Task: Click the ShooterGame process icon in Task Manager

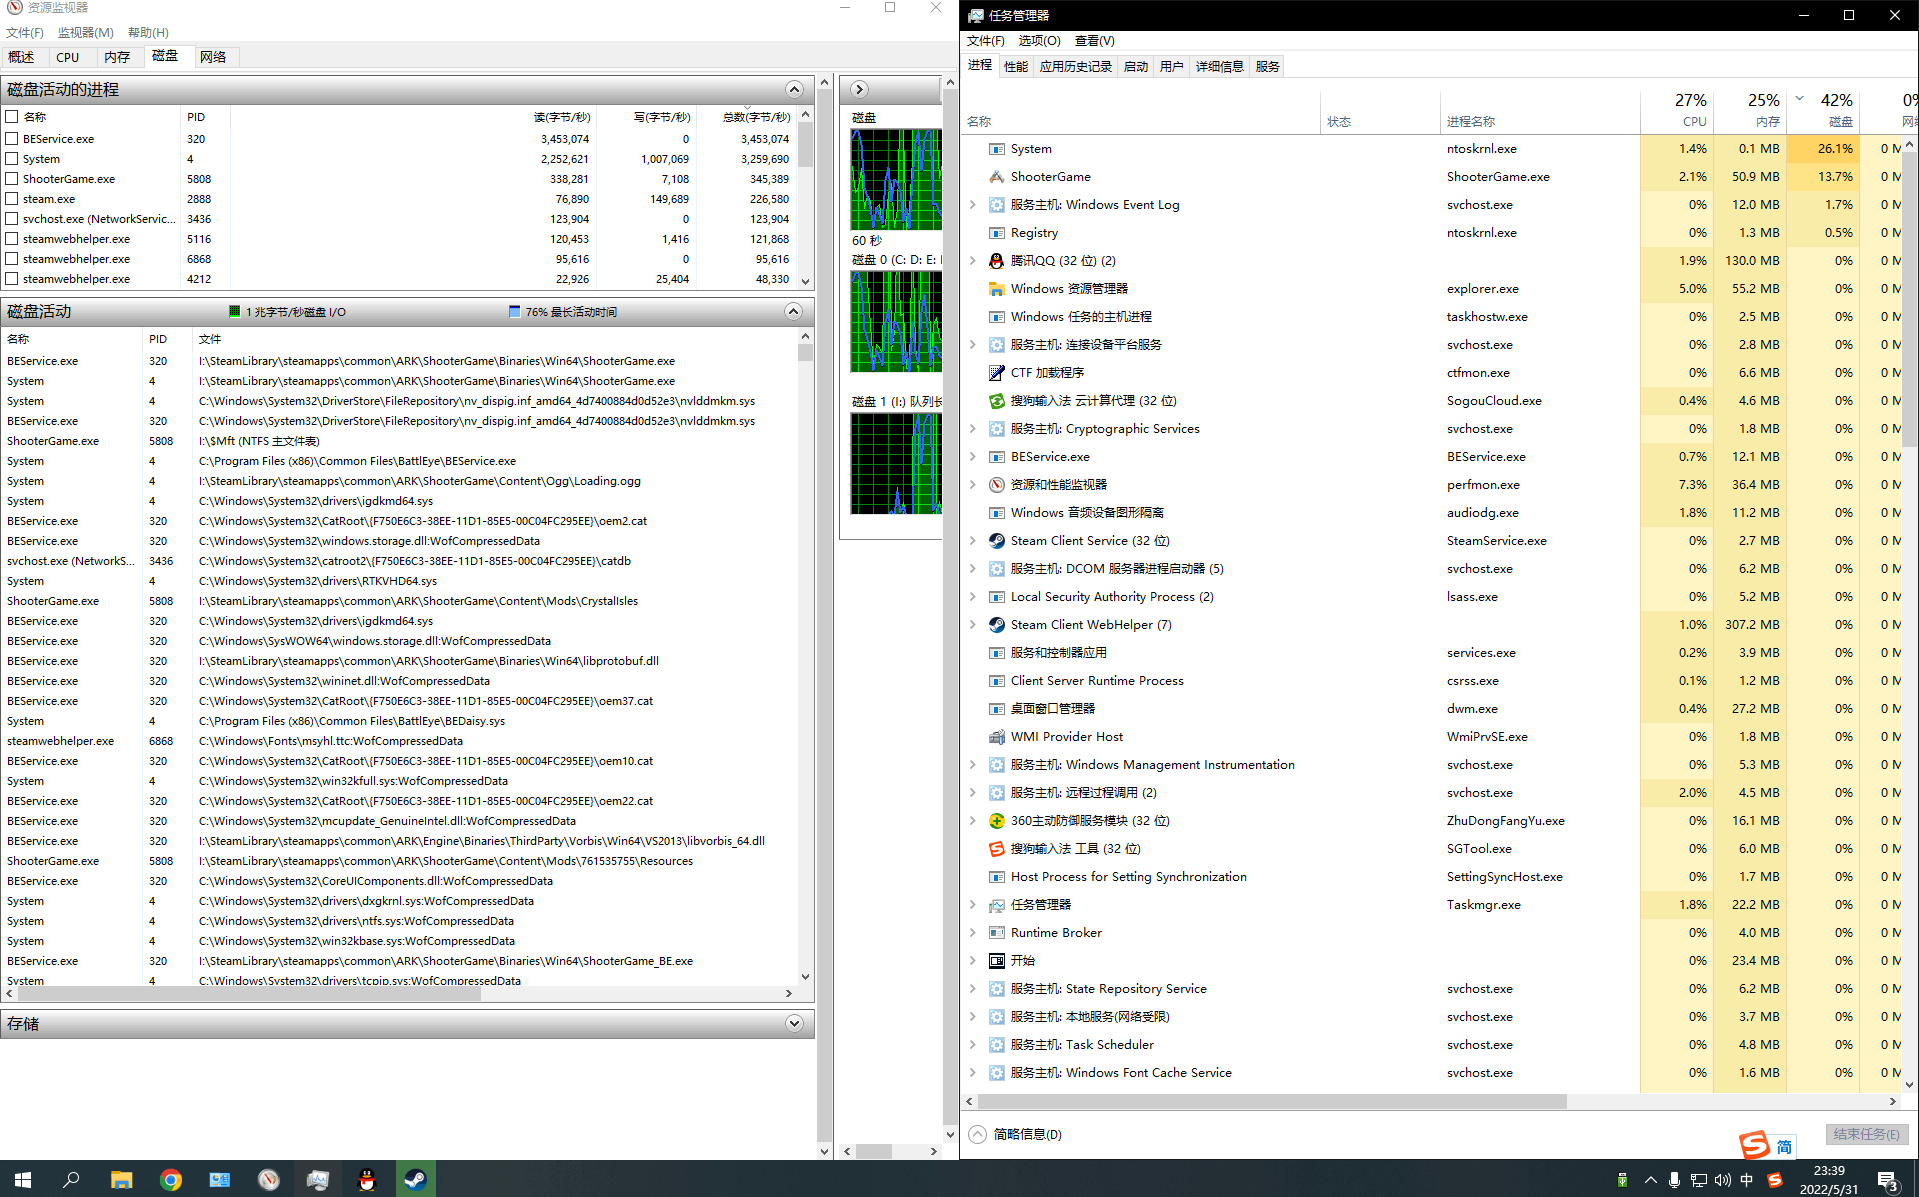Action: point(996,177)
